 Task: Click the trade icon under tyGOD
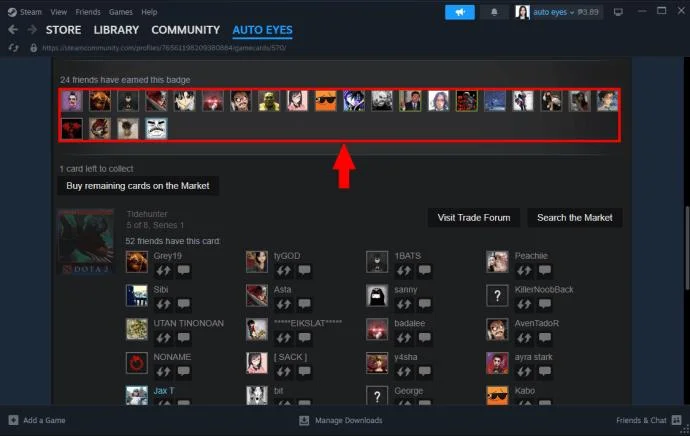(284, 271)
